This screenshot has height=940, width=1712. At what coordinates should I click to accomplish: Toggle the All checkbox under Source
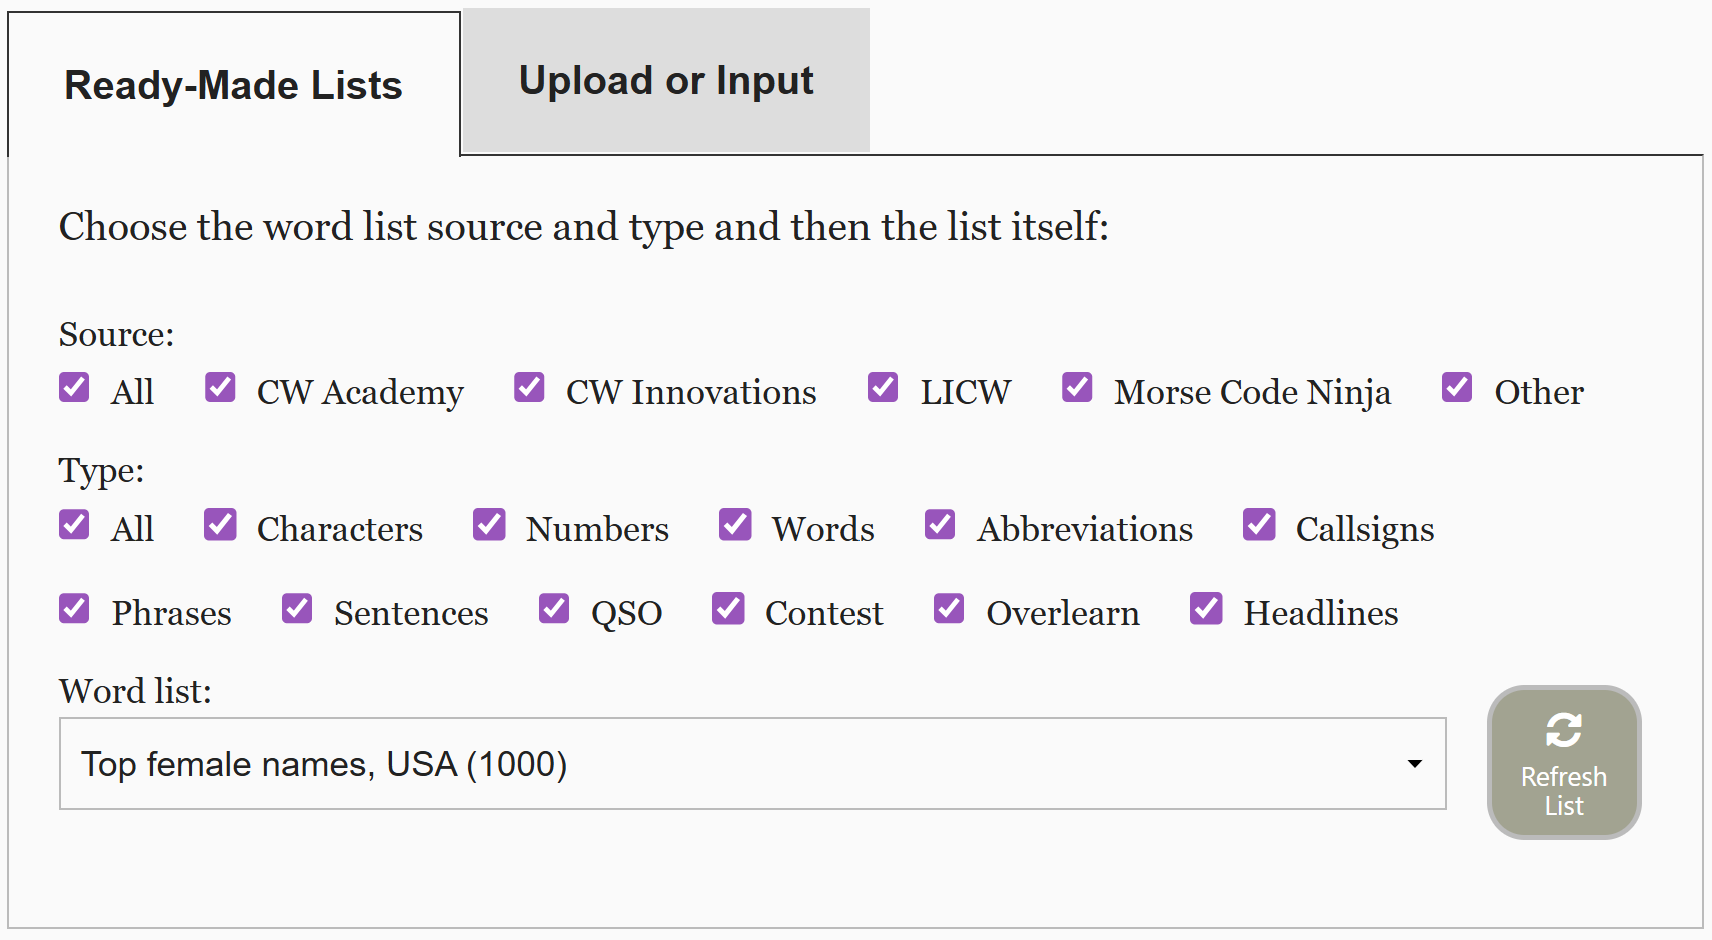click(74, 387)
